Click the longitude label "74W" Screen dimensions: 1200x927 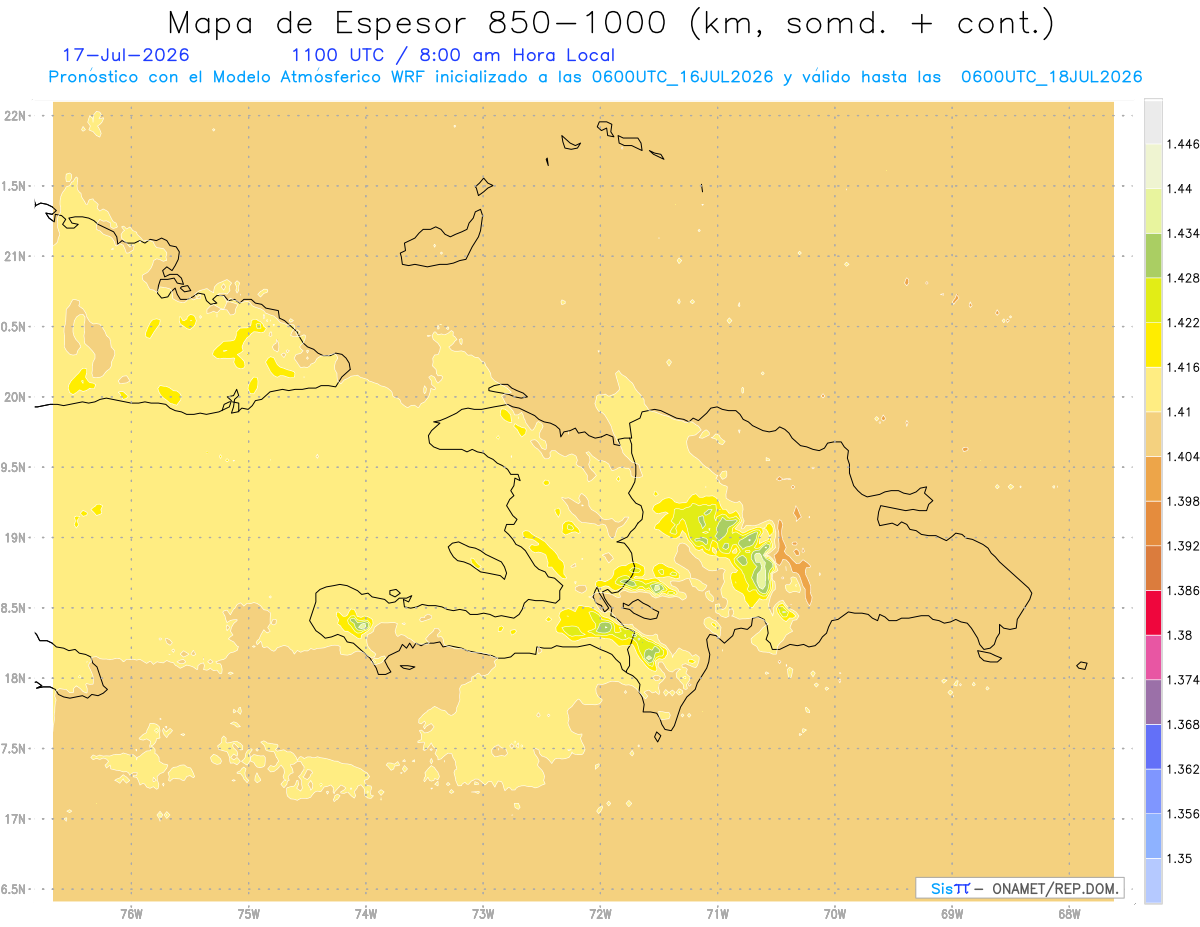366,913
